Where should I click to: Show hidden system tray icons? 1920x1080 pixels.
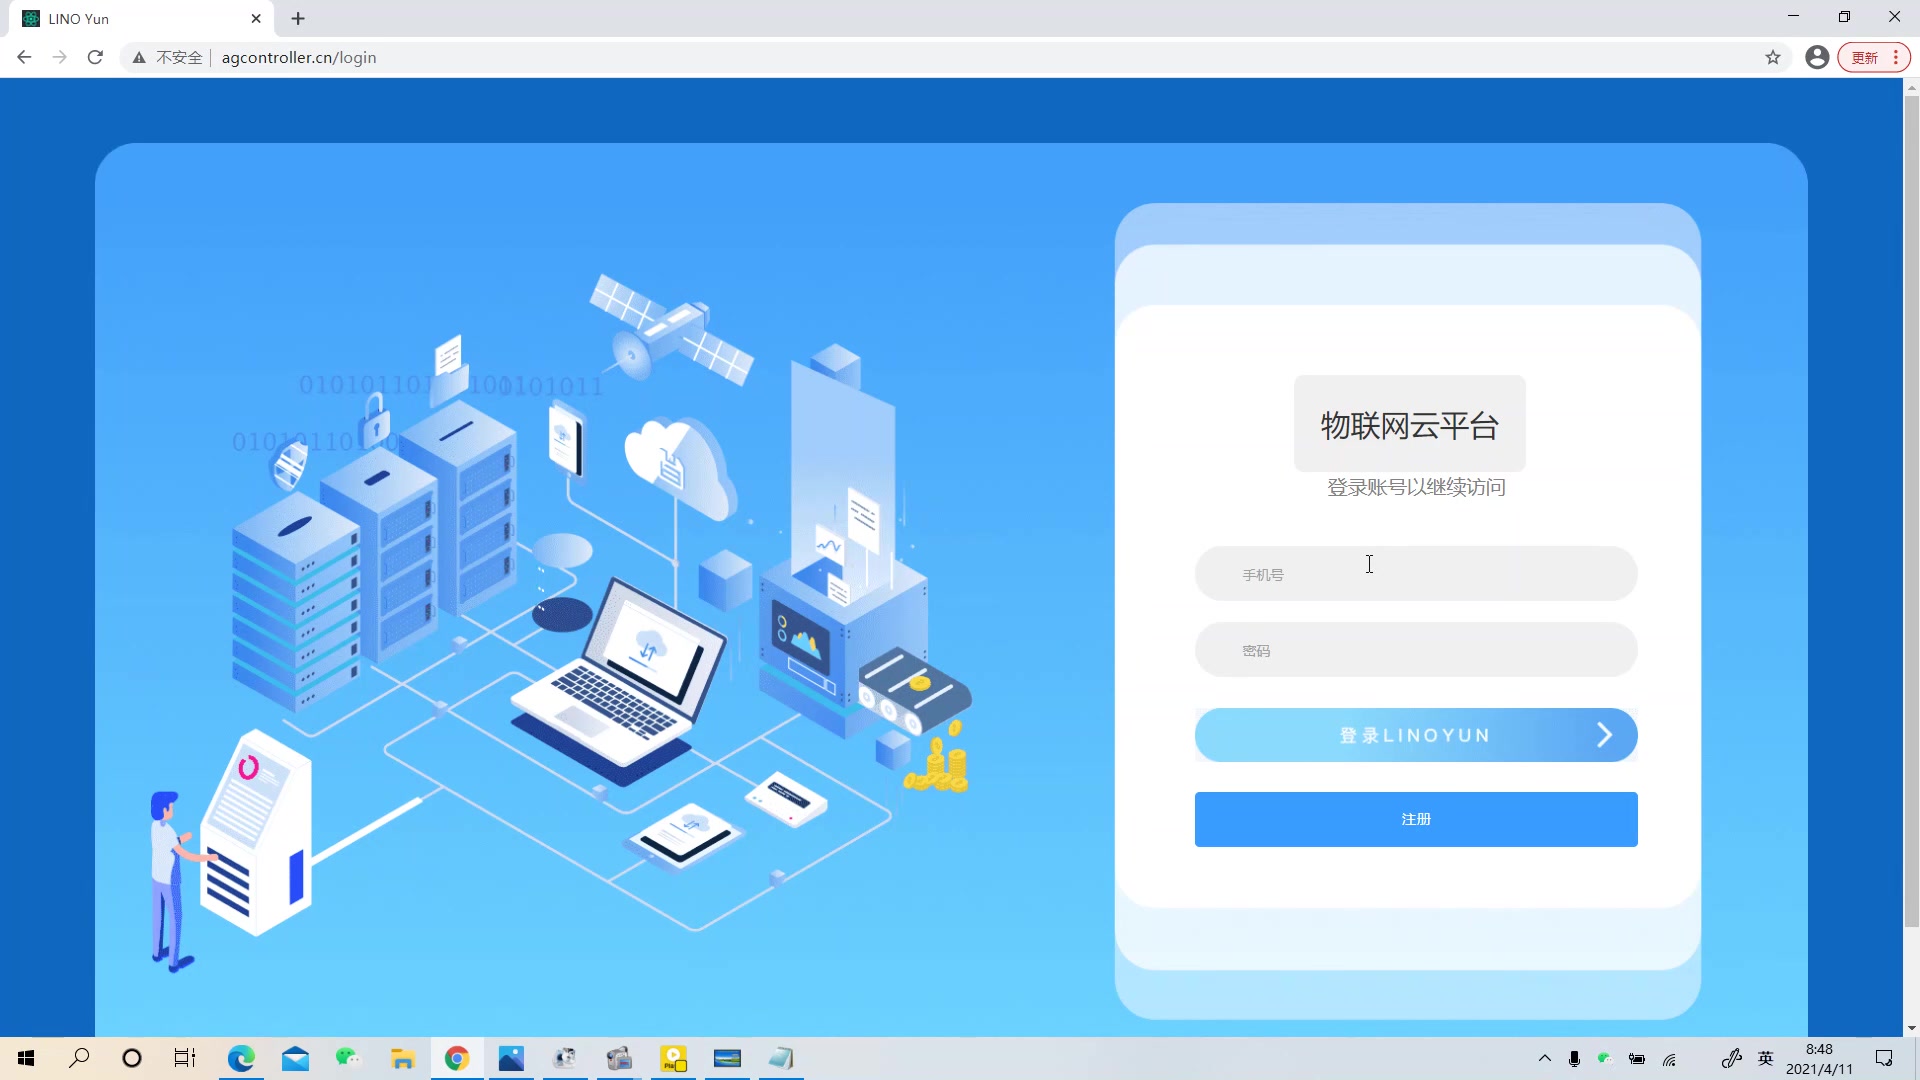pyautogui.click(x=1545, y=1058)
